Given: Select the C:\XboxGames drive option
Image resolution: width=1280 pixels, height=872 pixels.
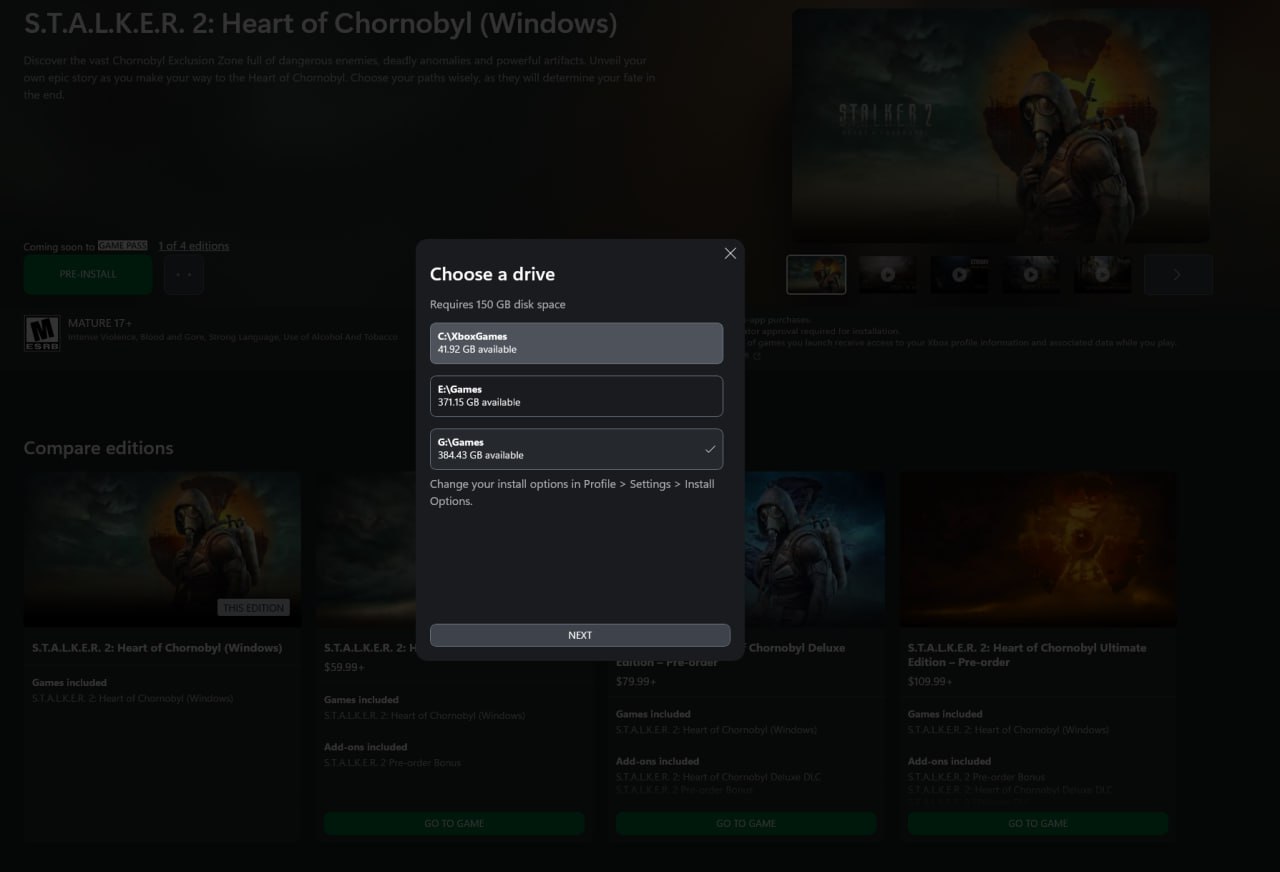Looking at the screenshot, I should click(x=576, y=343).
